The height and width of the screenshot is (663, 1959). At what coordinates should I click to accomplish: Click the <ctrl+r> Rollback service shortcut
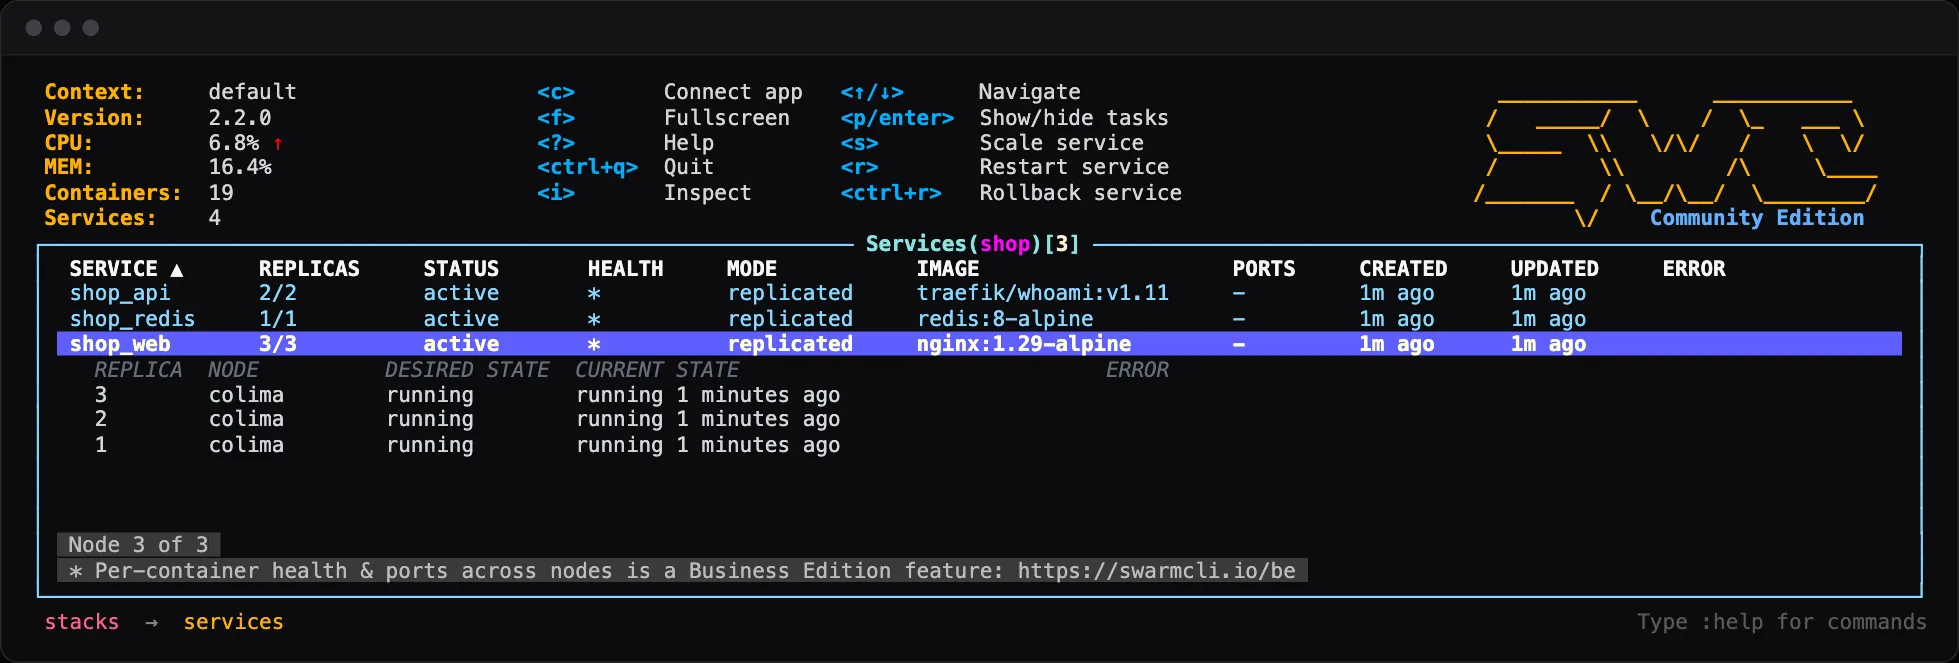(x=1011, y=193)
